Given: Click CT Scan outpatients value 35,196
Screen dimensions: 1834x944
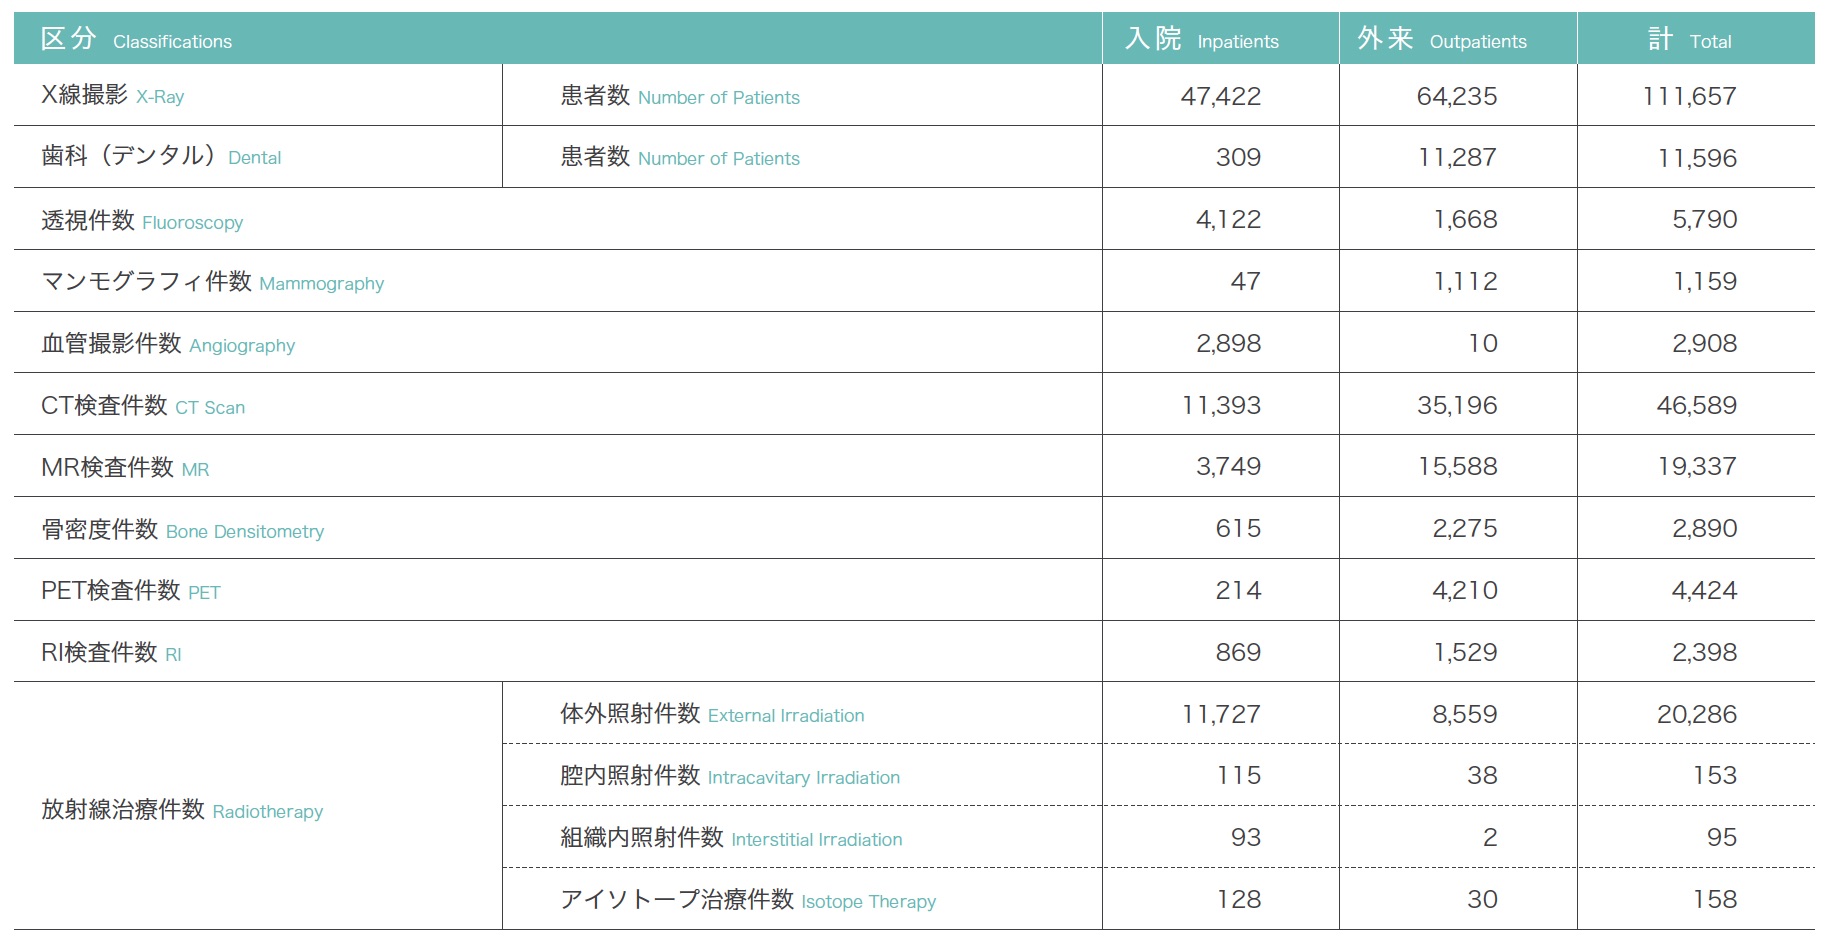Looking at the screenshot, I should click(x=1457, y=406).
